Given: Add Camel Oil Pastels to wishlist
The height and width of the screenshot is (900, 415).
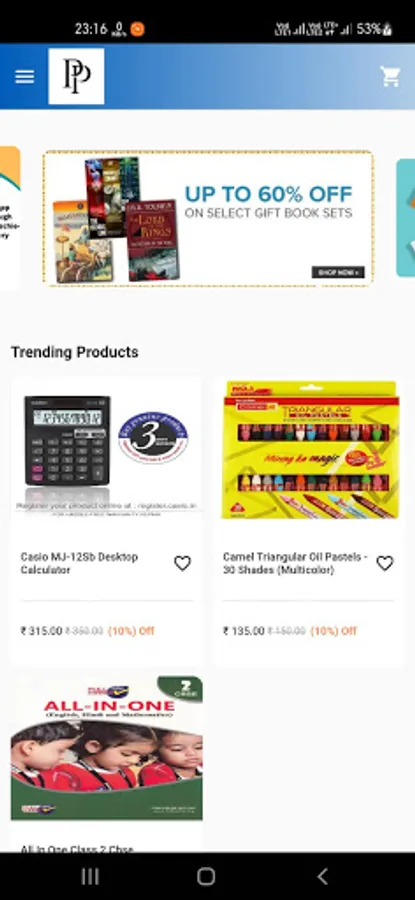Looking at the screenshot, I should 385,564.
